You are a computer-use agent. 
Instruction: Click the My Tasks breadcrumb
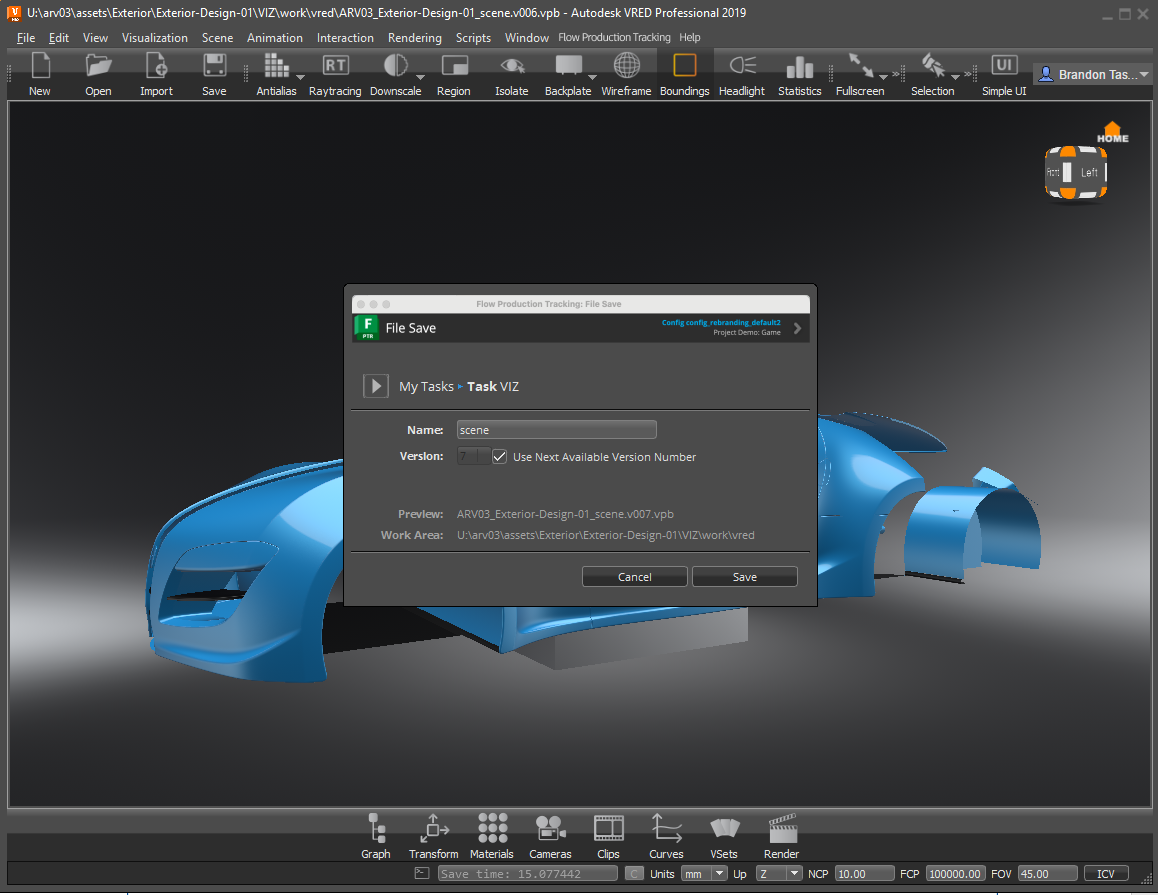426,386
